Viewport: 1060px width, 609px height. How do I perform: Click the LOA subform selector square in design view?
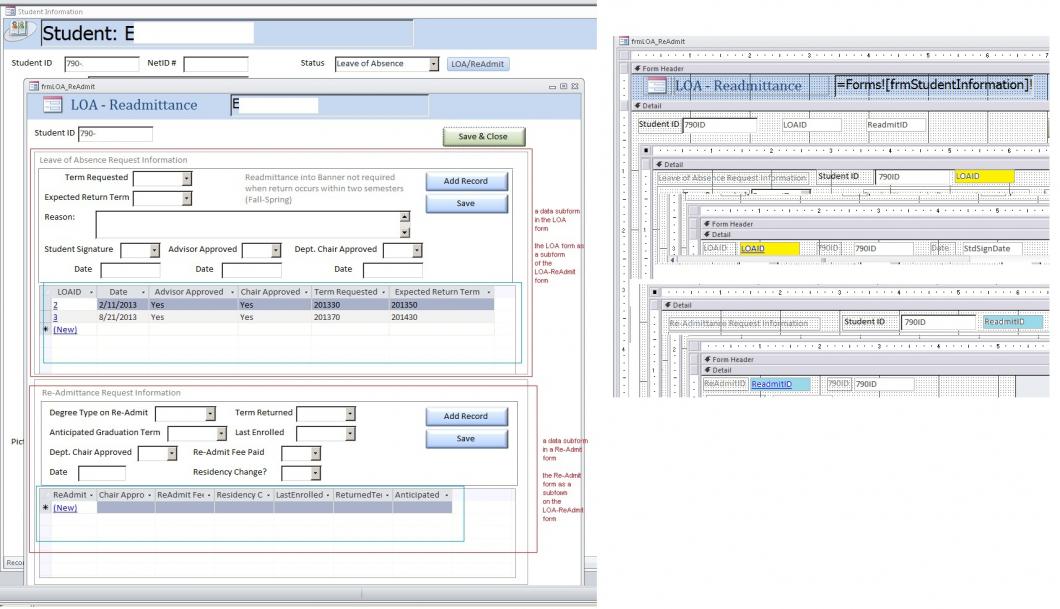[645, 149]
